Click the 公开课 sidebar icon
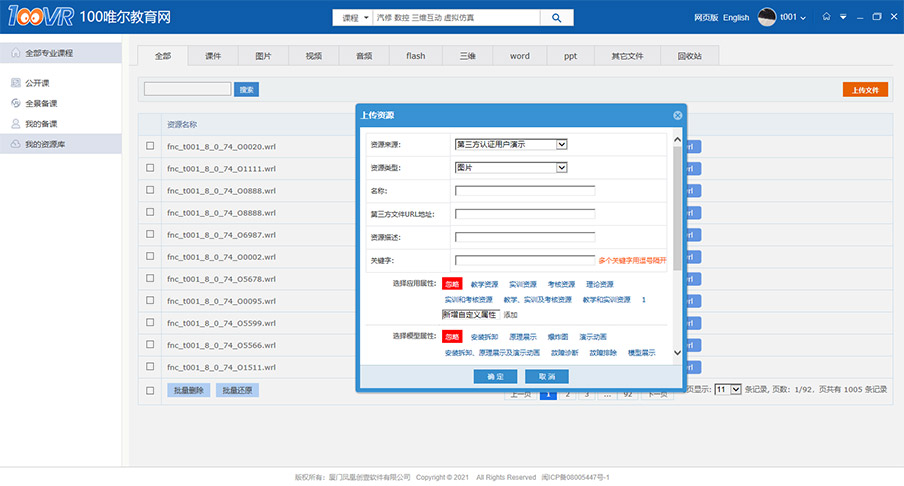This screenshot has width=904, height=486. (15, 83)
